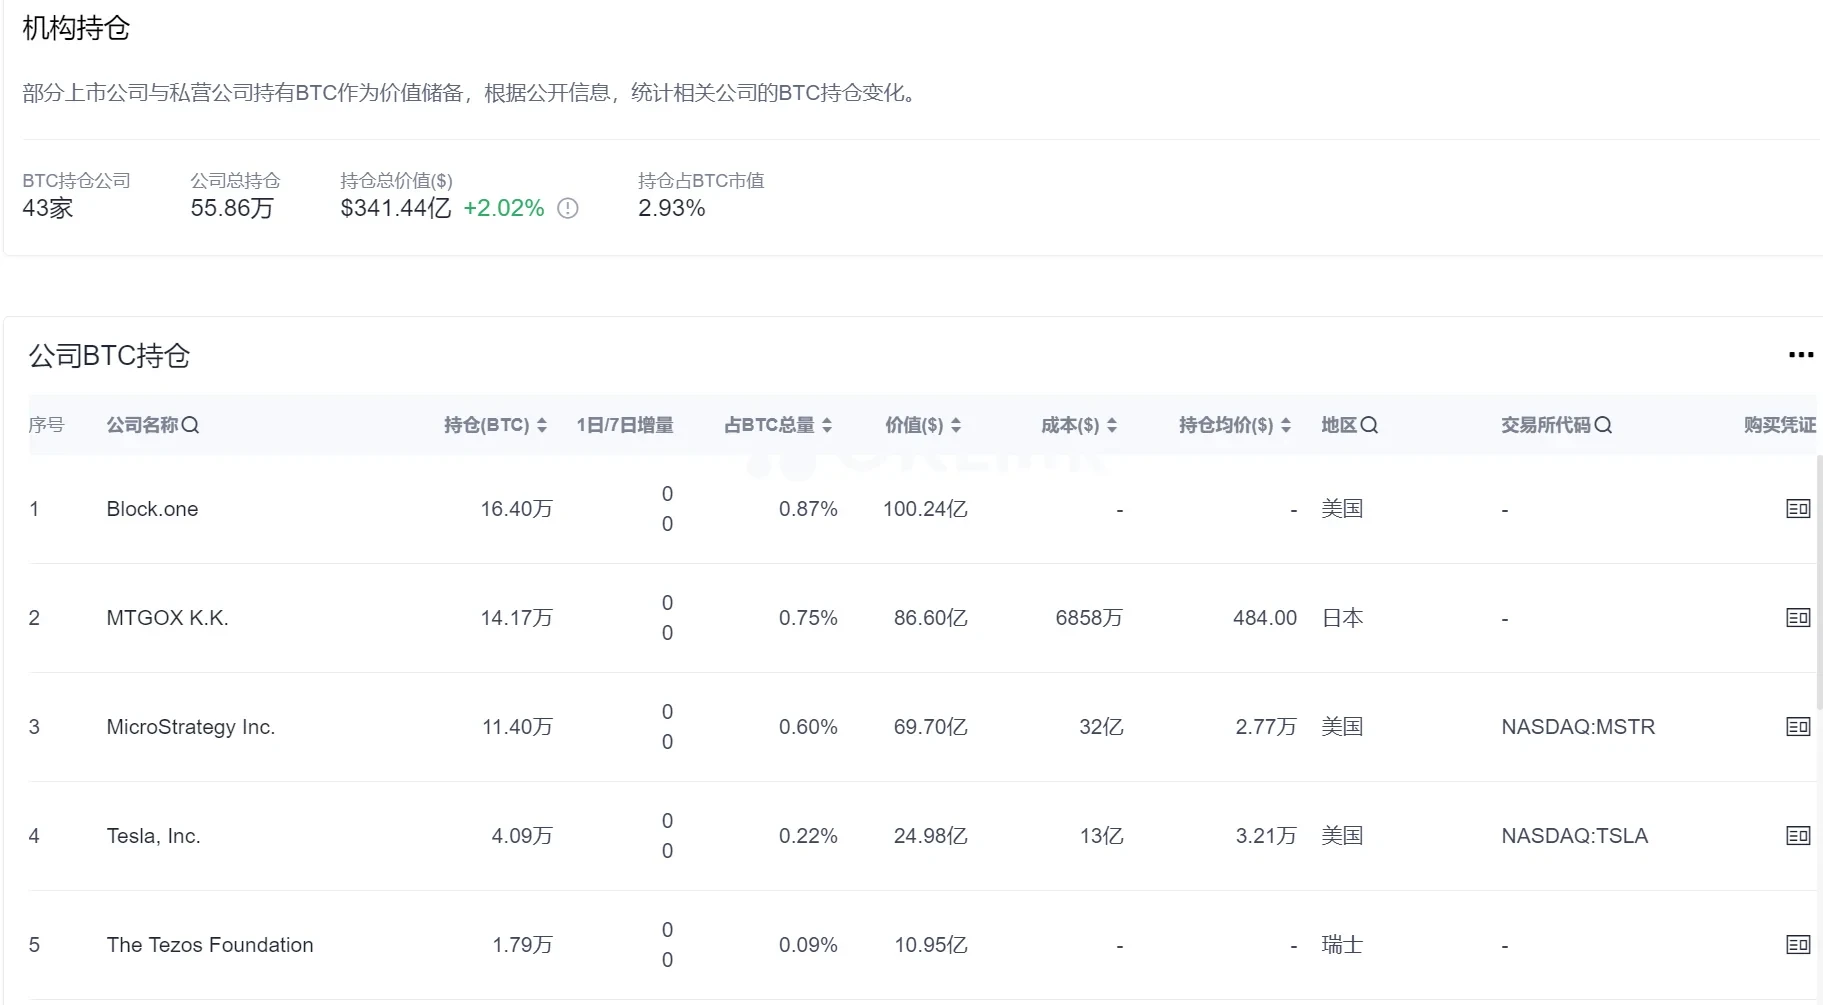Open purchase proof icon for Tezos Foundation
This screenshot has height=1005, width=1823.
coord(1797,945)
